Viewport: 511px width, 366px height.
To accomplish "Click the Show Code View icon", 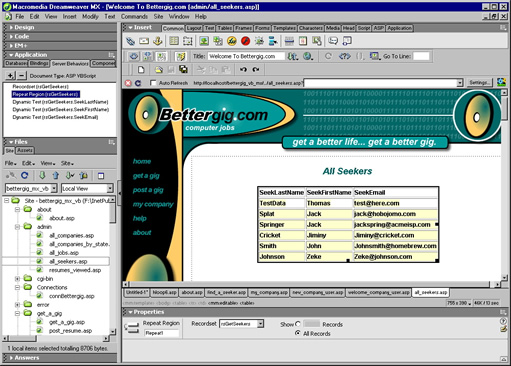I will pos(134,56).
